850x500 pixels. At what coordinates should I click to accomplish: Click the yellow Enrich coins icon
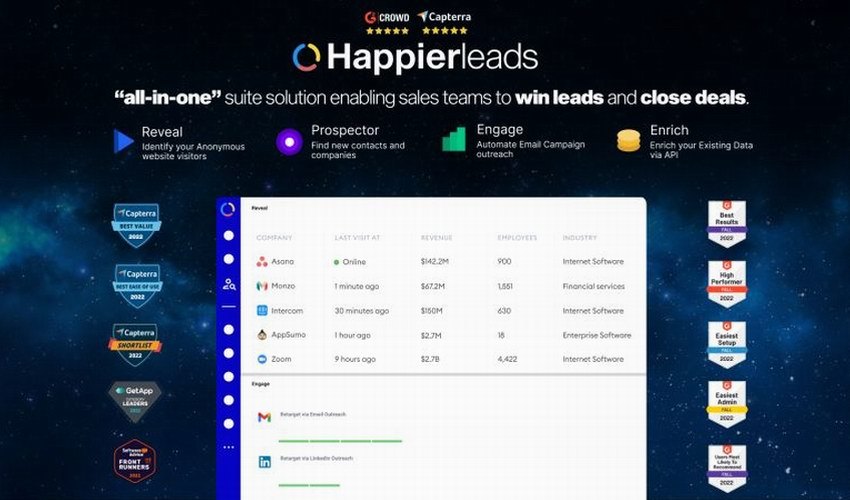pos(628,140)
